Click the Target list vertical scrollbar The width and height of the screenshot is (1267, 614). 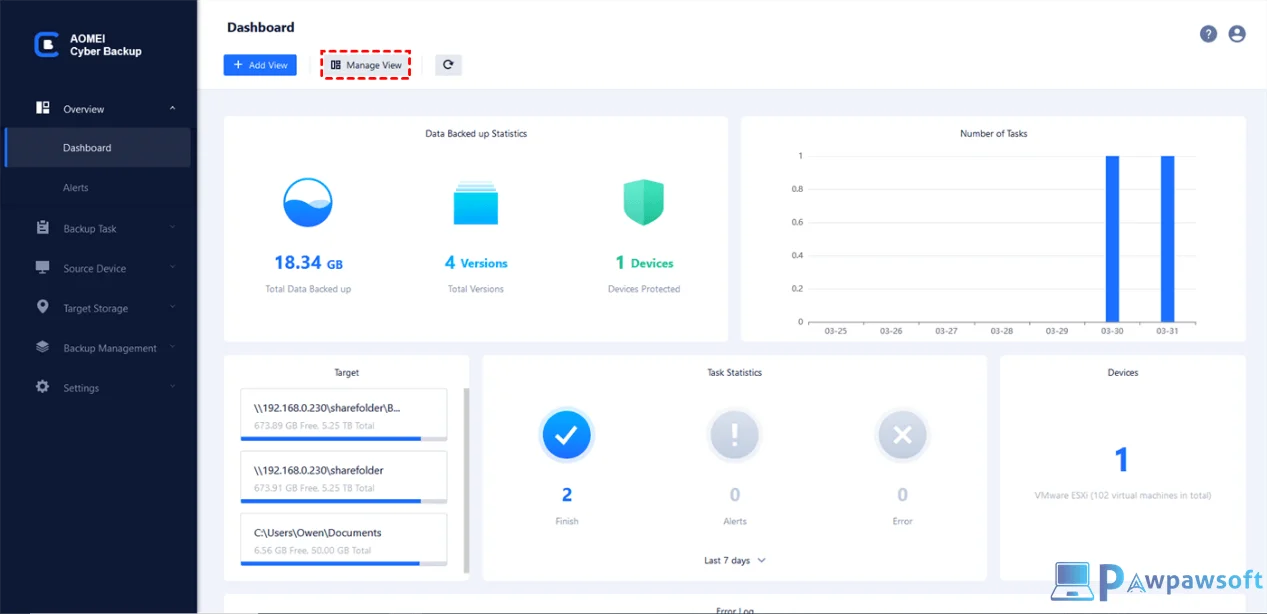pyautogui.click(x=466, y=480)
